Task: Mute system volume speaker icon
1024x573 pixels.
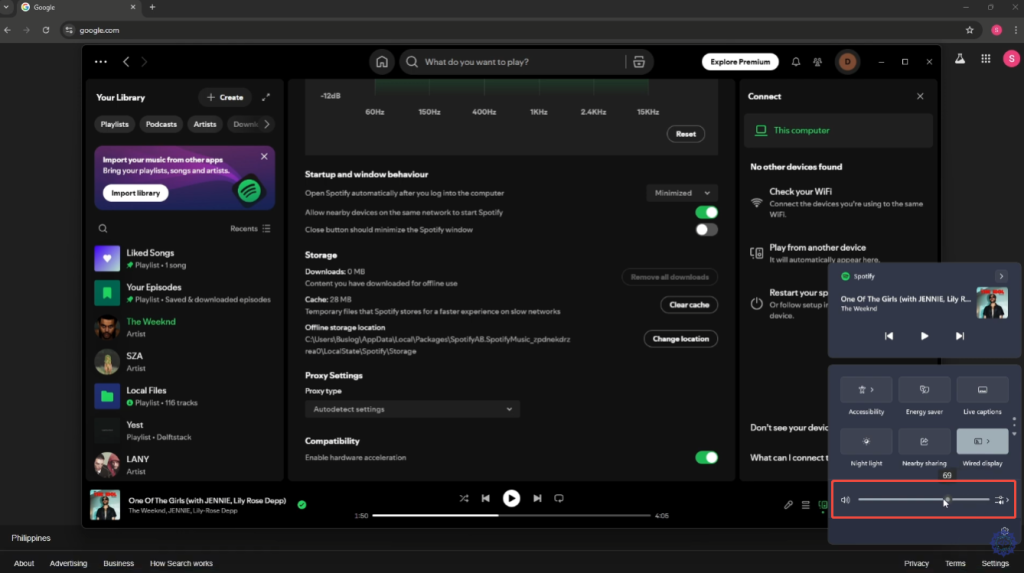Action: pos(846,500)
